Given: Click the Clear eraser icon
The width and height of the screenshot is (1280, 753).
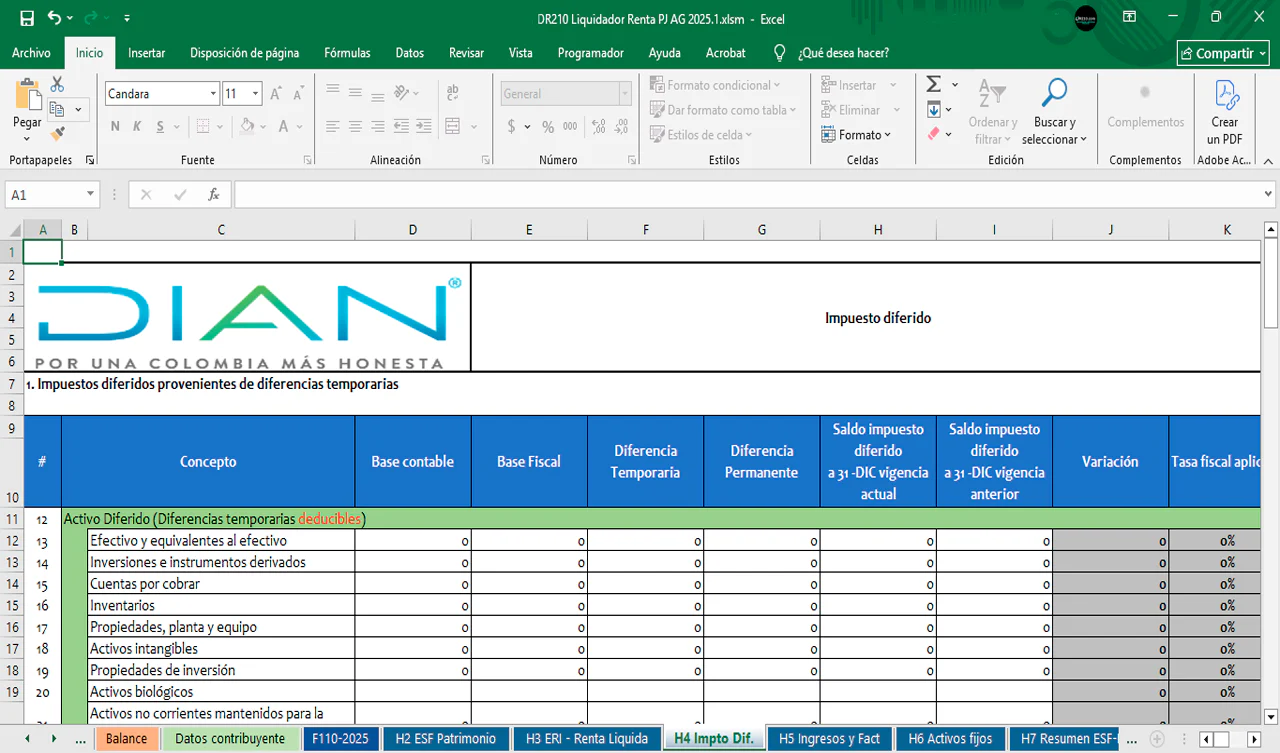Looking at the screenshot, I should pos(933,134).
